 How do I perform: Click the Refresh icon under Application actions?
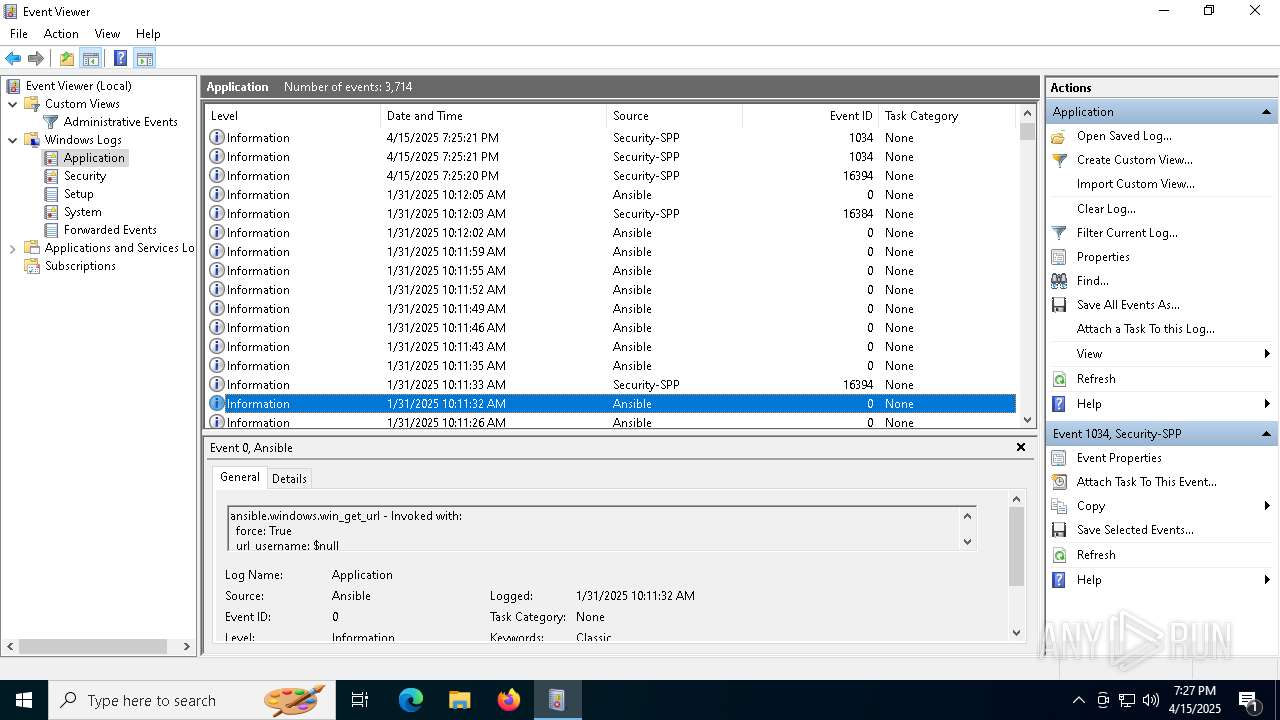point(1059,379)
